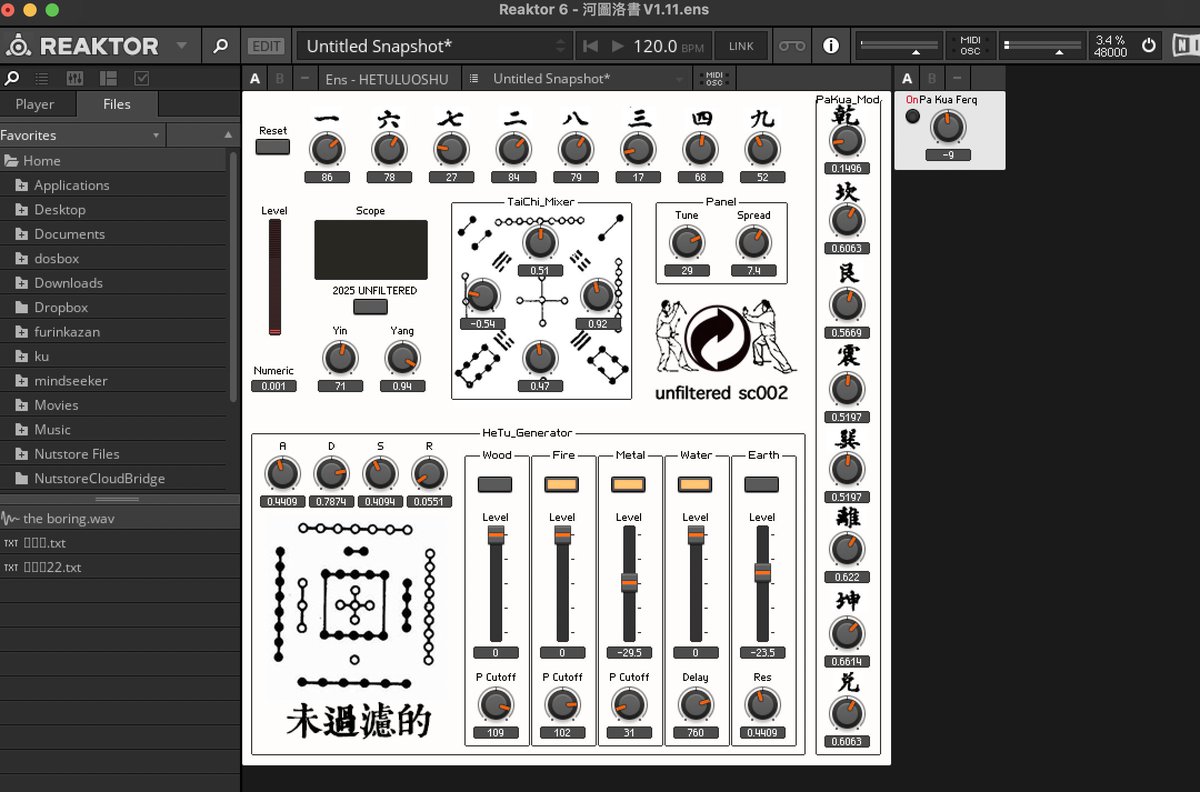
Task: Toggle the Metal generator button
Action: click(x=628, y=484)
